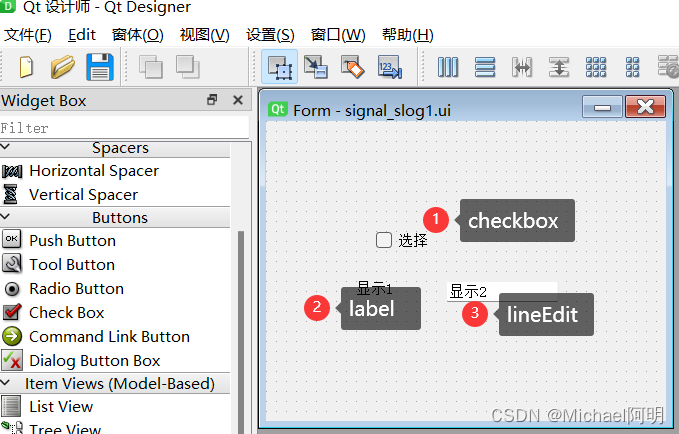
Task: Switch to Edit Tab Order mode
Action: coord(390,67)
